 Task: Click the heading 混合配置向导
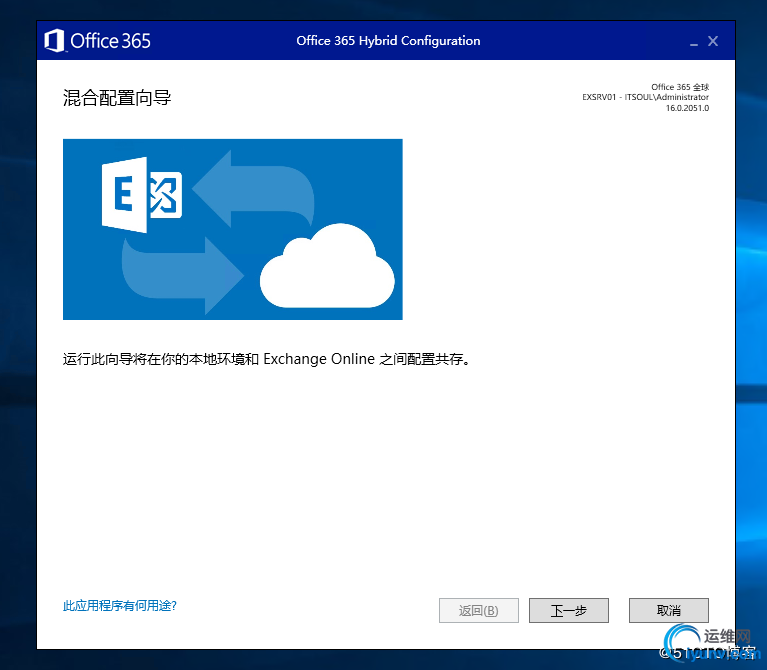pos(117,98)
